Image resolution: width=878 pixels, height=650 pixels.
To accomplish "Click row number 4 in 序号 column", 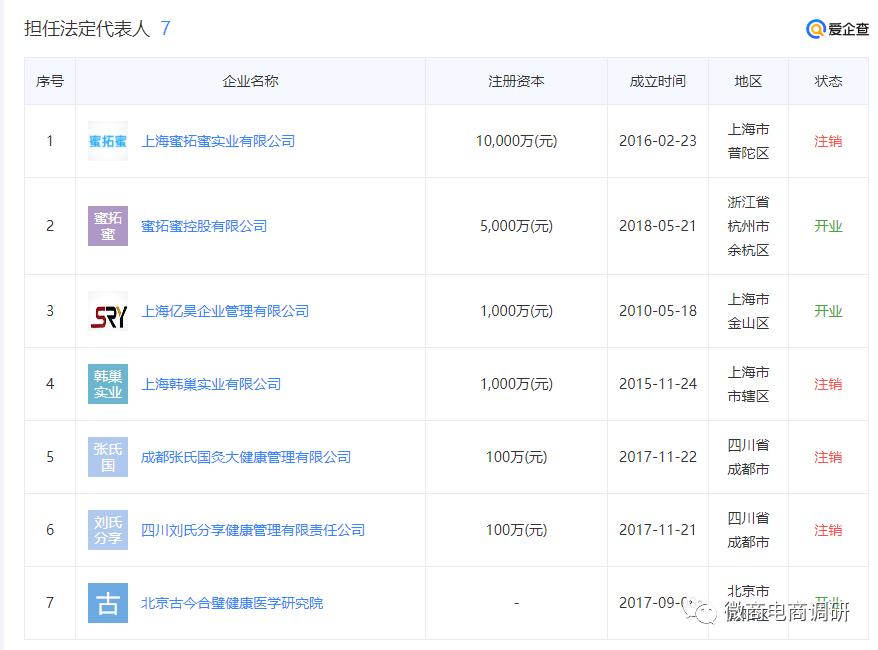I will (50, 384).
